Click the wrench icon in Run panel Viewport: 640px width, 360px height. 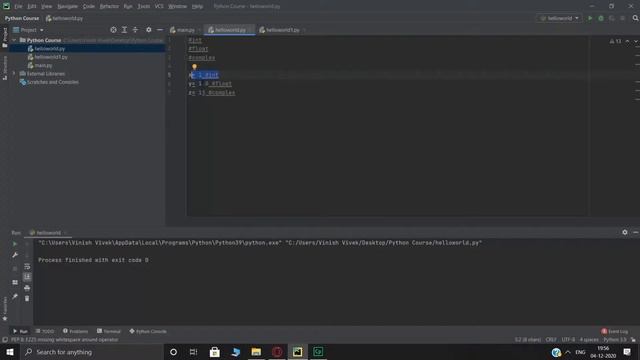point(15,255)
